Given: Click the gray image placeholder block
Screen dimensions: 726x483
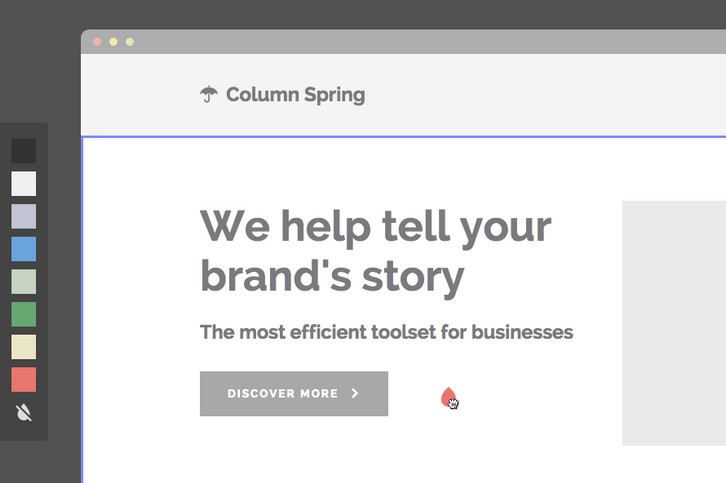Looking at the screenshot, I should coord(673,322).
